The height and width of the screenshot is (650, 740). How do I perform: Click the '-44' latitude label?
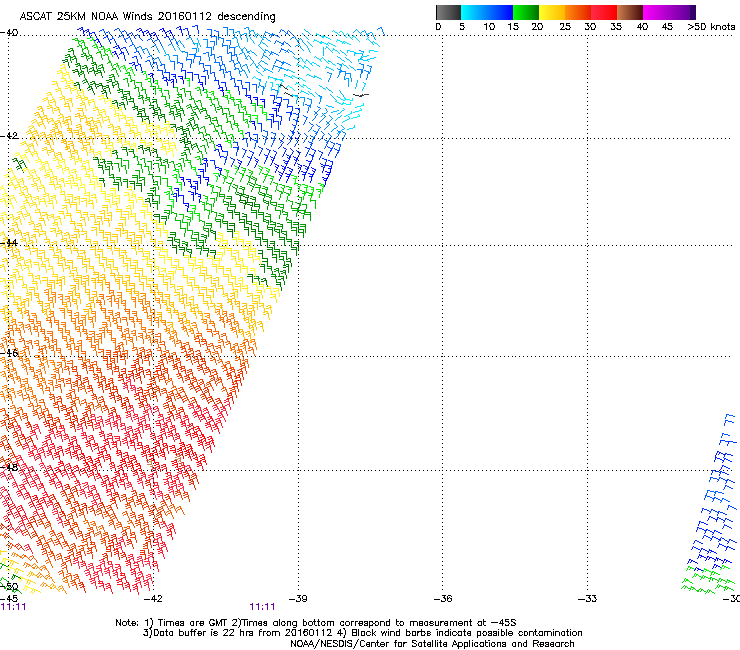(x=9, y=243)
